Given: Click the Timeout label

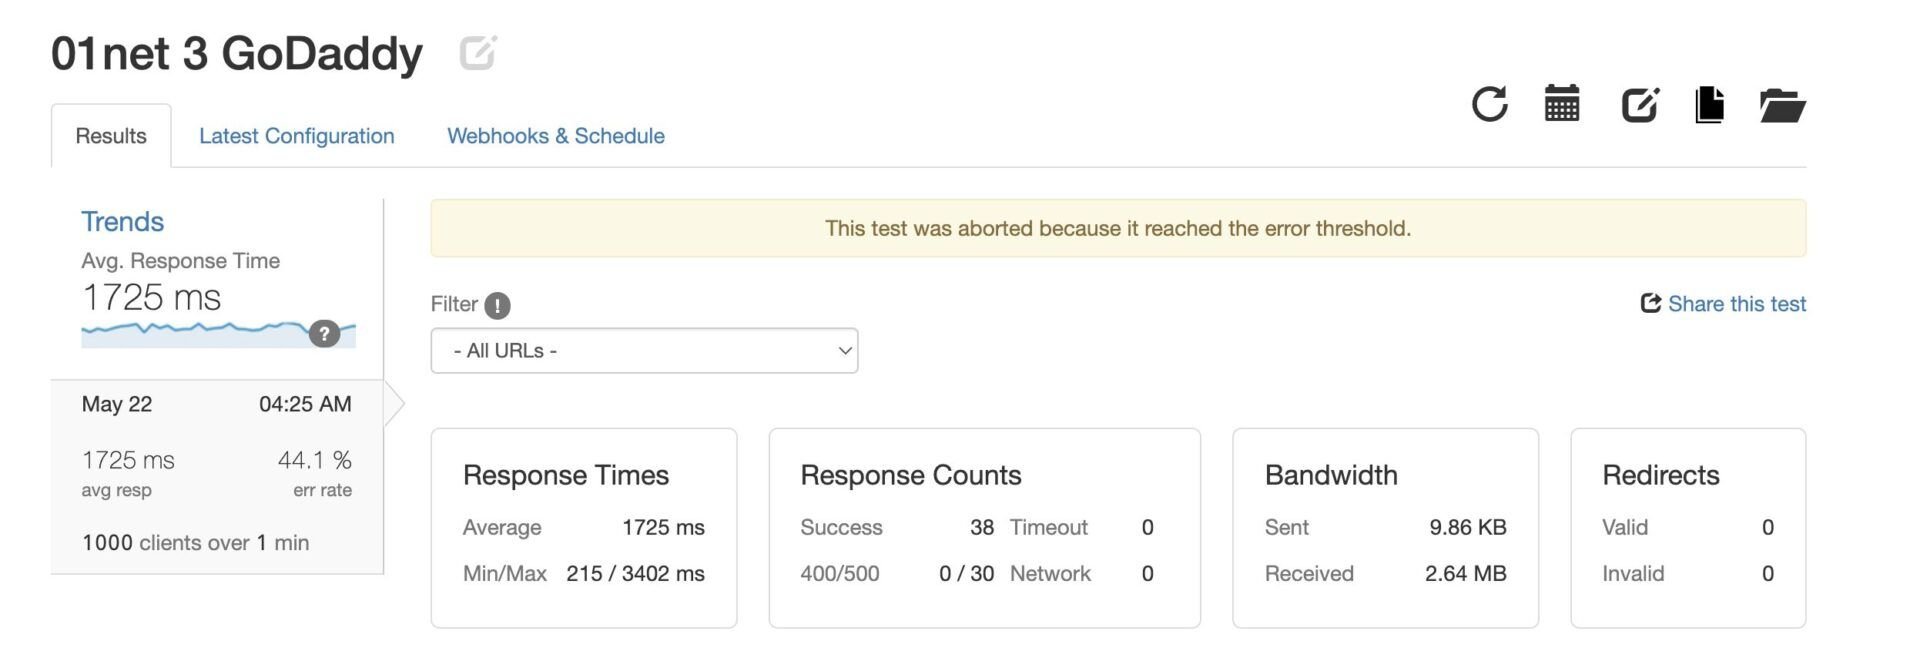Looking at the screenshot, I should [x=1049, y=527].
